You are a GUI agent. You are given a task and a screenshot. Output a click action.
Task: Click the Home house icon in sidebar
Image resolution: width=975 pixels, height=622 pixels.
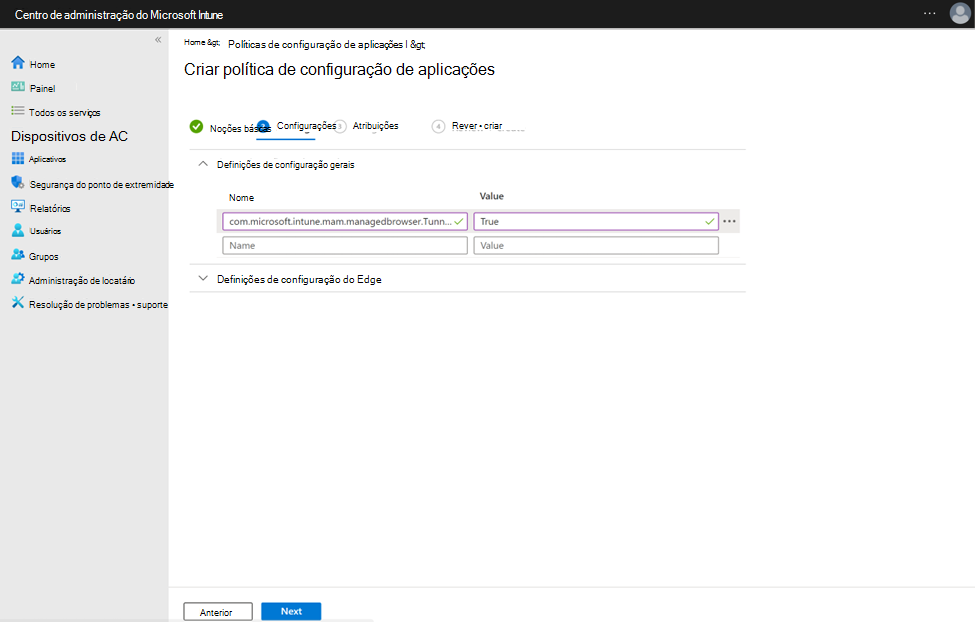click(x=18, y=63)
